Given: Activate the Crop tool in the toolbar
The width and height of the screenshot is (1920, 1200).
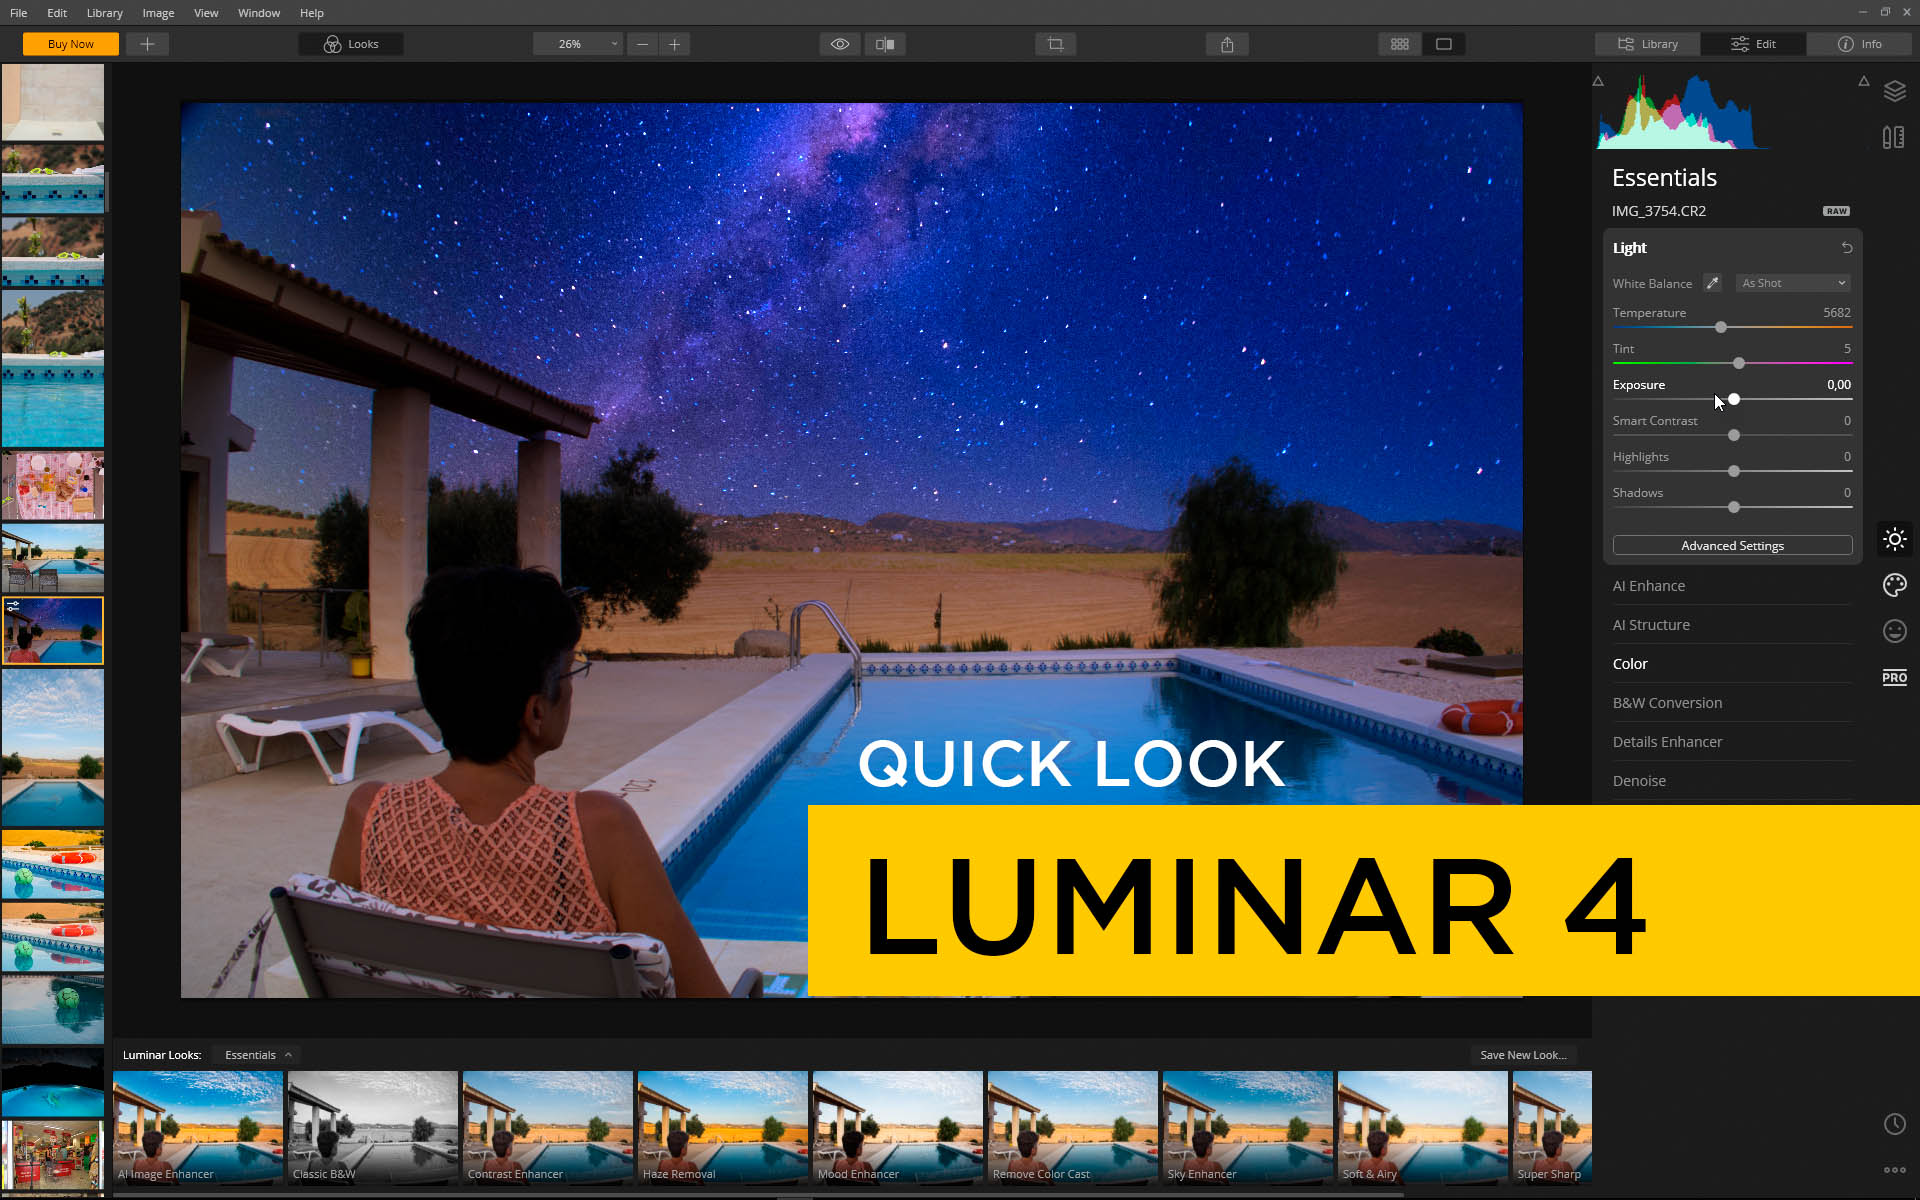Looking at the screenshot, I should (x=1055, y=44).
